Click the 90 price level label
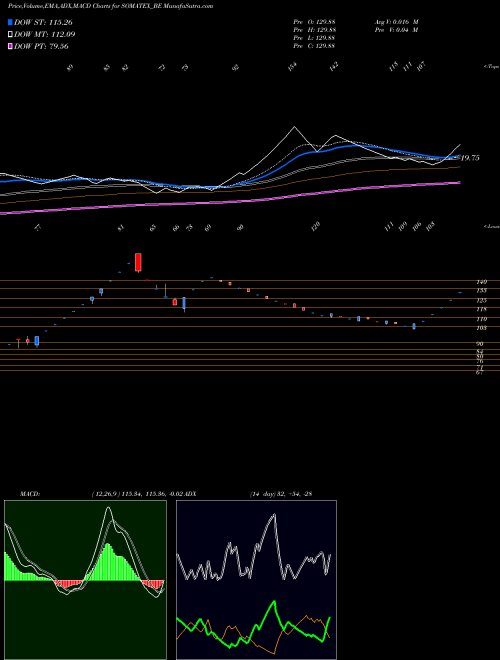500x660 pixels. (x=482, y=343)
